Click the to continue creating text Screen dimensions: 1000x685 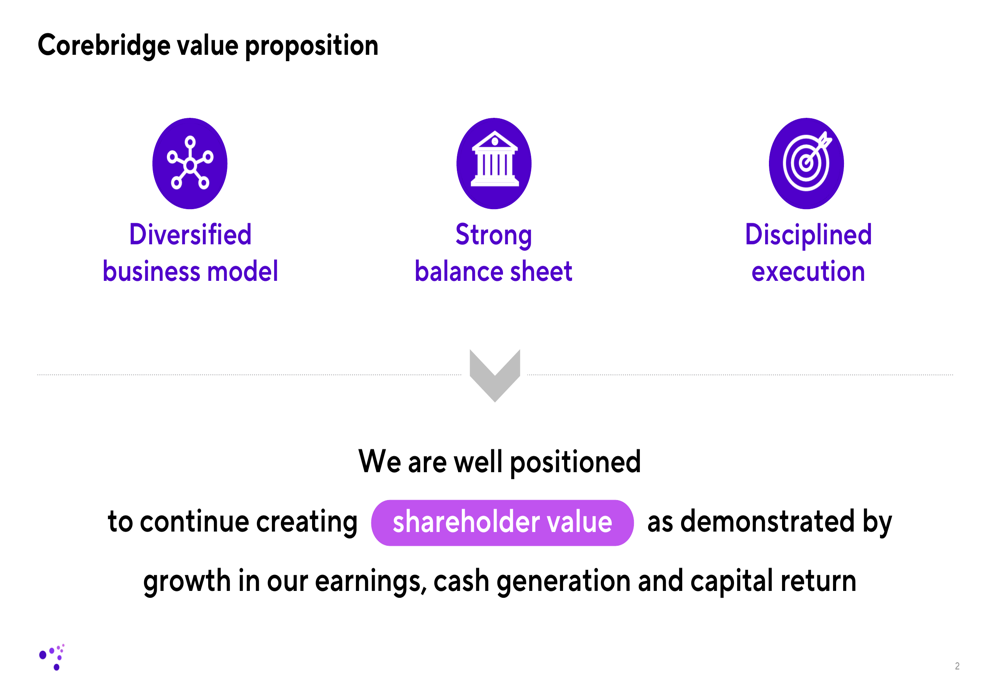[233, 522]
